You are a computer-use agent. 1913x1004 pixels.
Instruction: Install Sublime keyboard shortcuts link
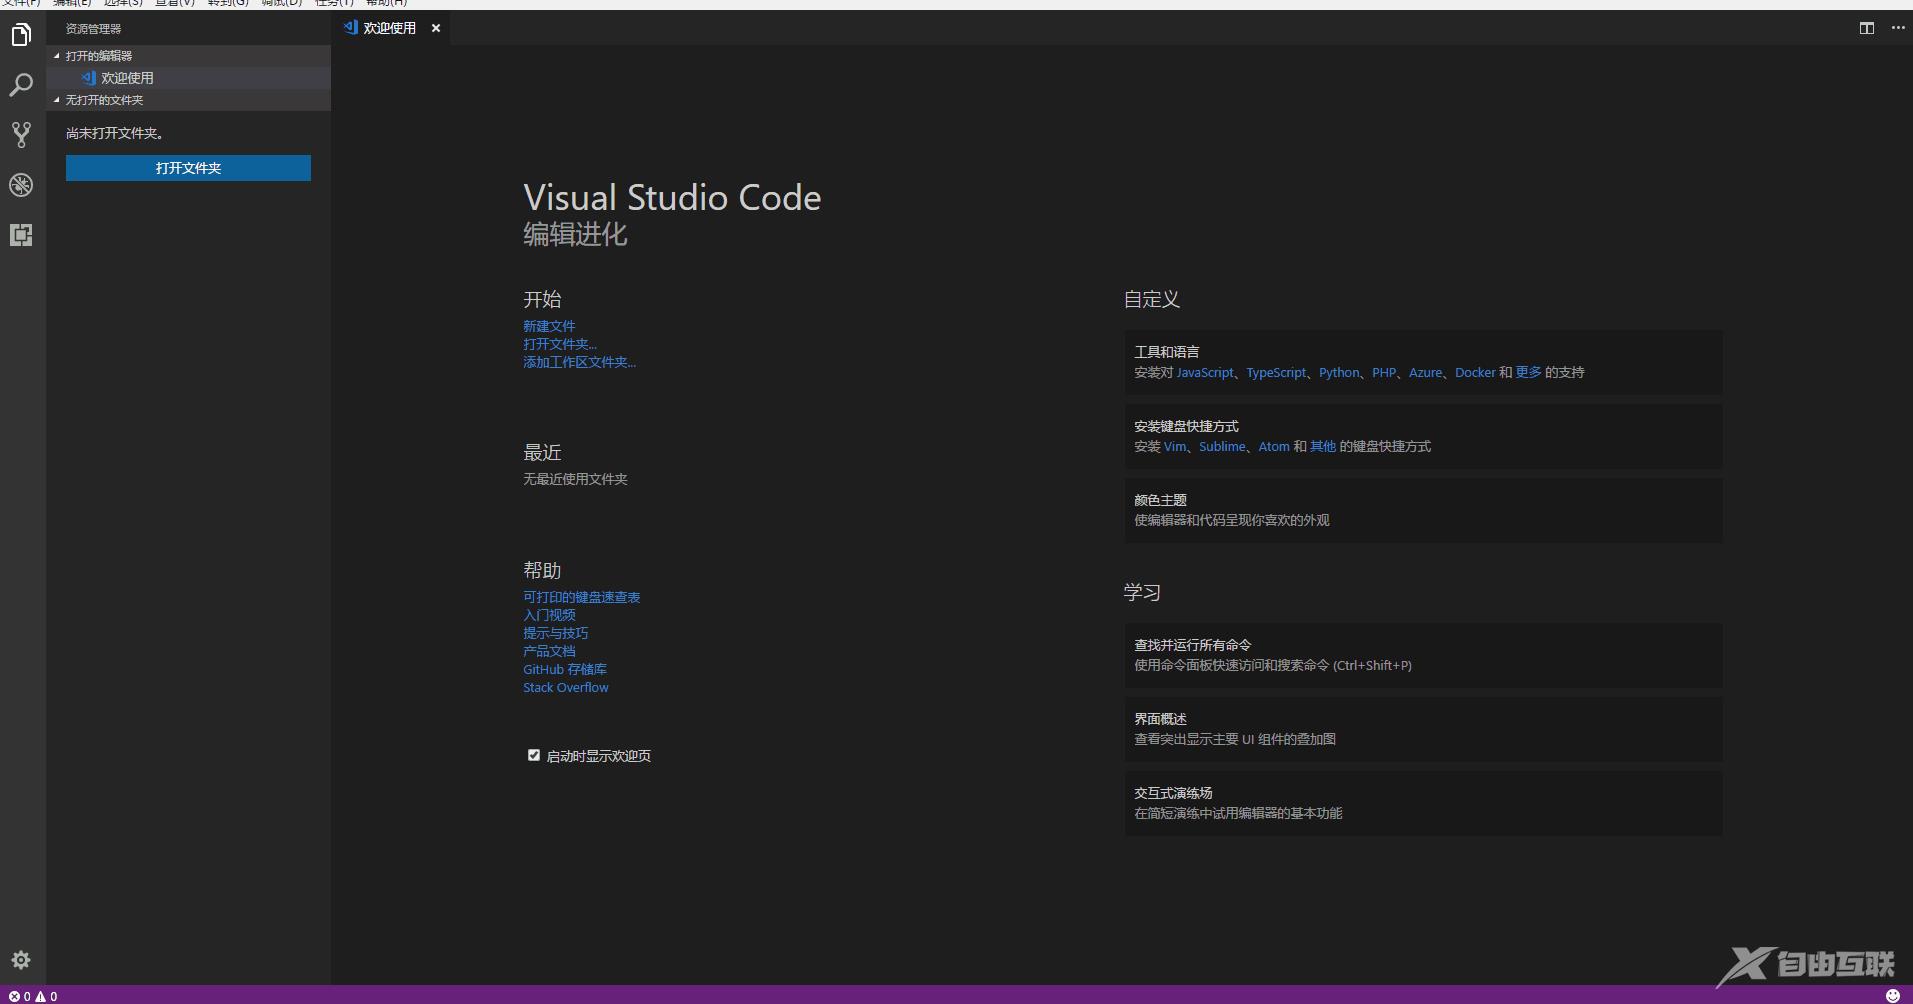pos(1222,446)
